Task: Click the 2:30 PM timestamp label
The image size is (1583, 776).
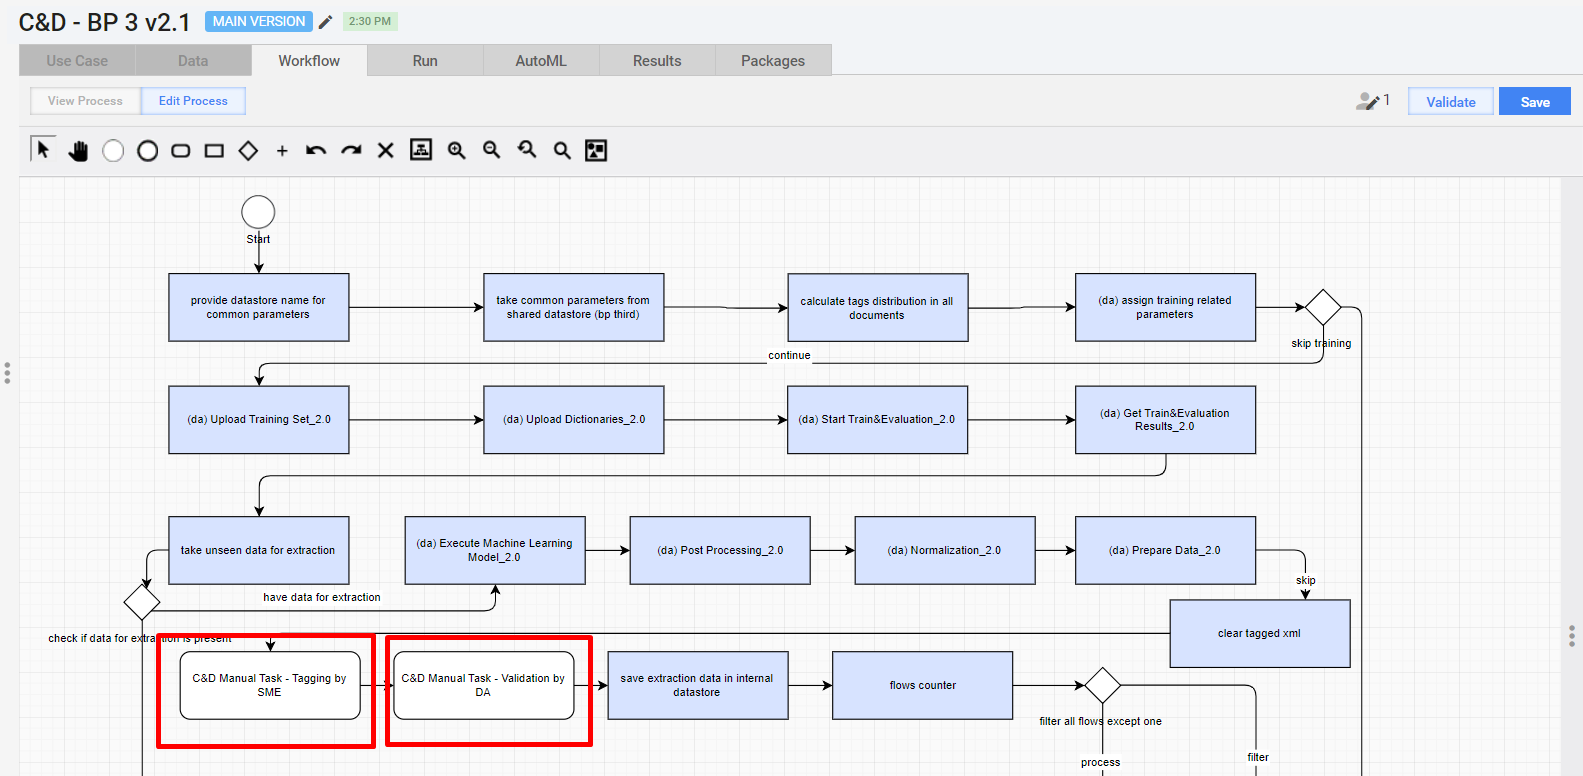Action: pyautogui.click(x=370, y=21)
